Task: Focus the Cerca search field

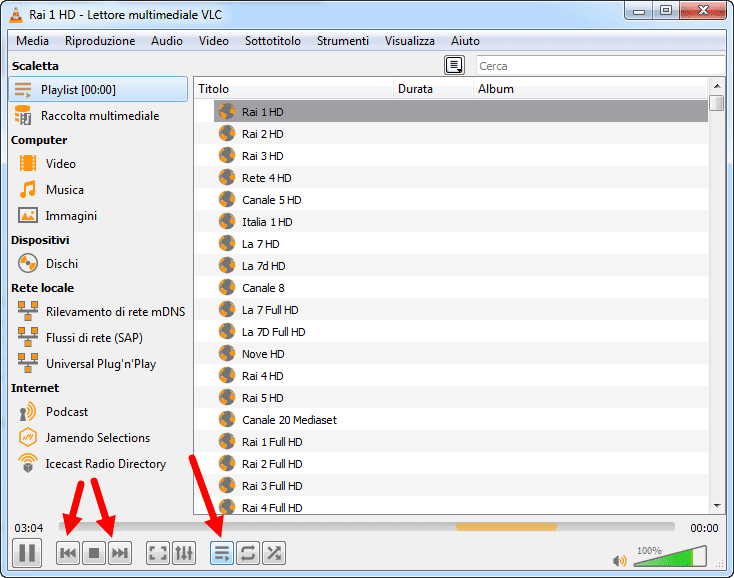Action: tap(600, 66)
